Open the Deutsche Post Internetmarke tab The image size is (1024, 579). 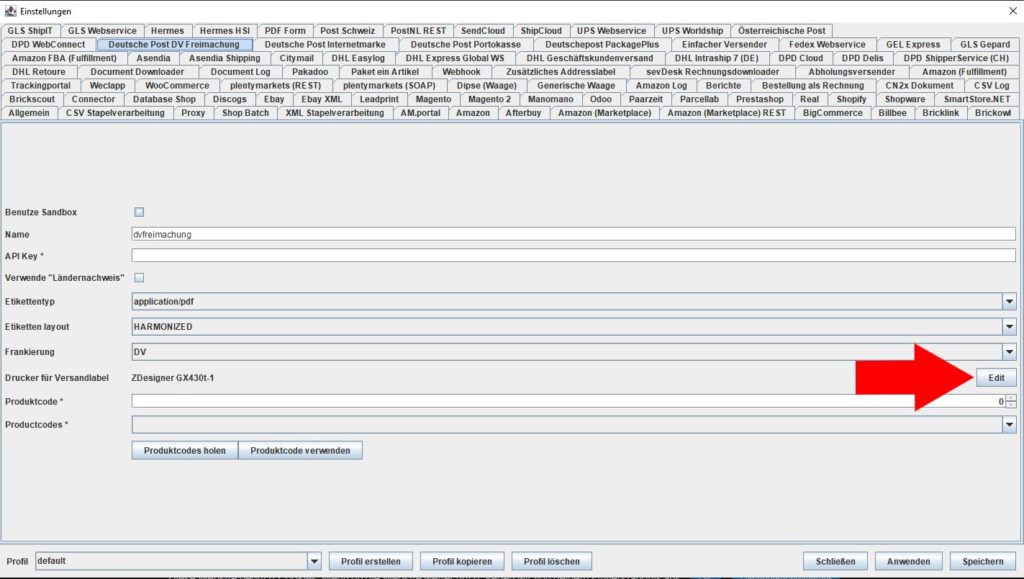pos(325,44)
